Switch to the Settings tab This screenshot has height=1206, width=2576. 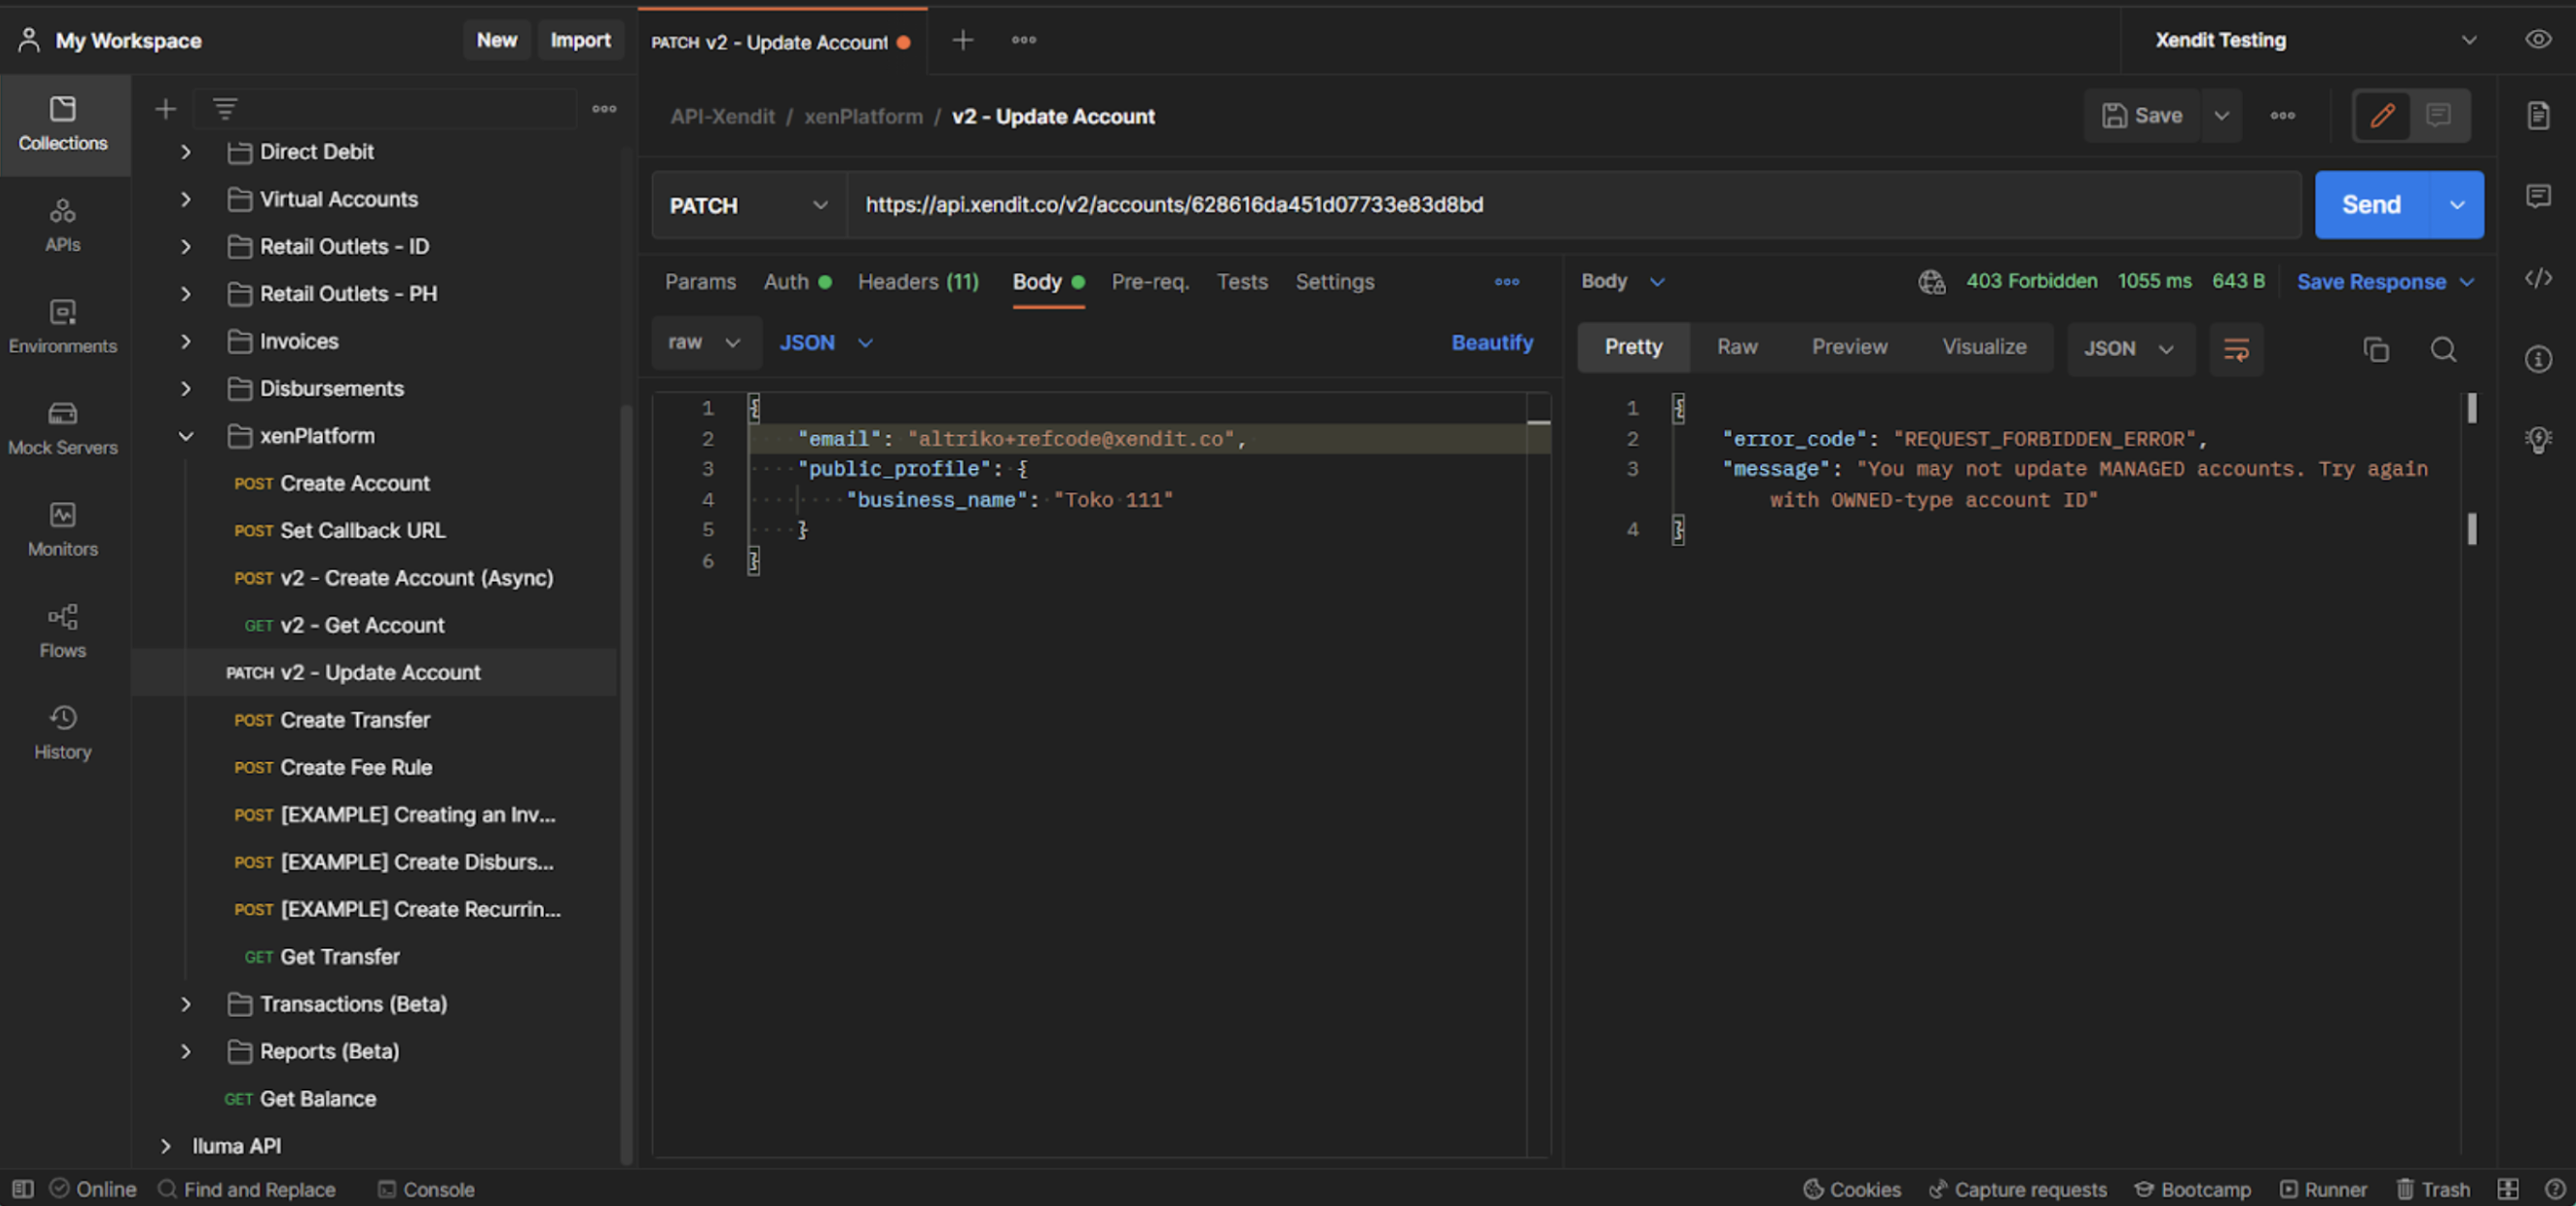(1334, 282)
